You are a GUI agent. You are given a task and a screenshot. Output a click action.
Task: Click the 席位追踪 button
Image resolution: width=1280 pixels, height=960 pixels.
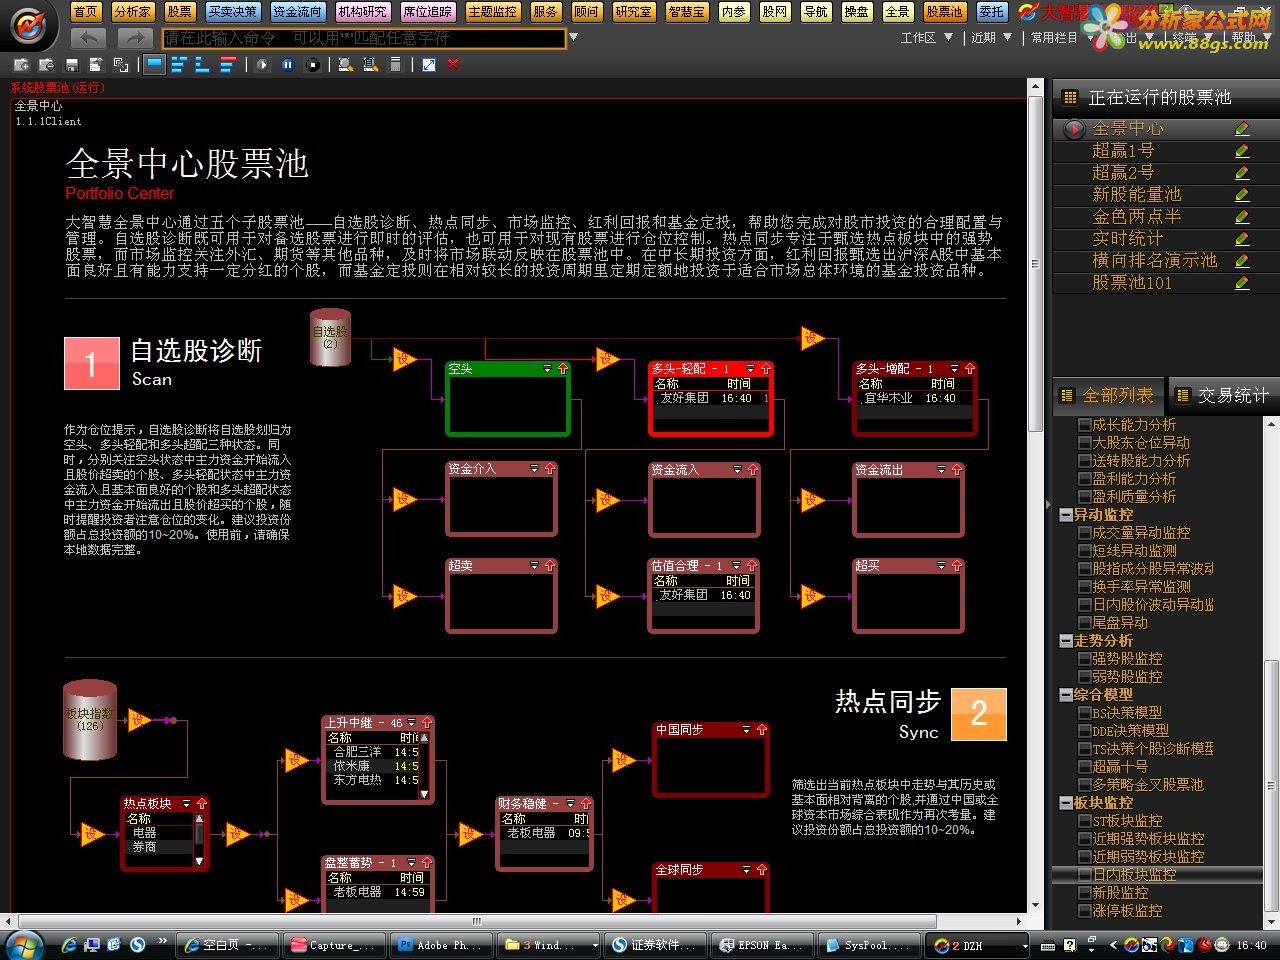[x=427, y=12]
